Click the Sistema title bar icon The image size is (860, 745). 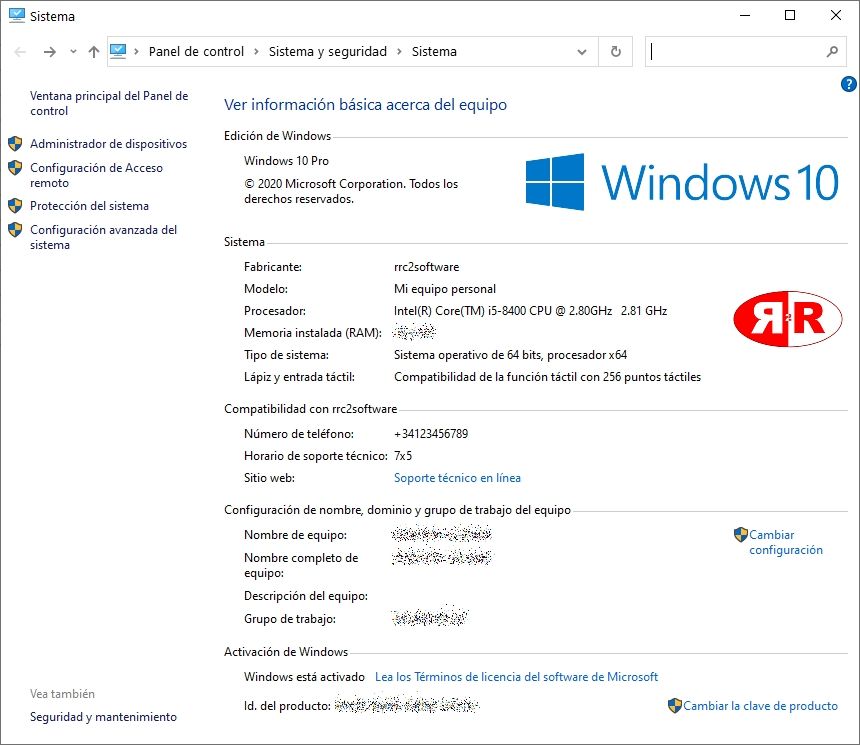point(17,15)
